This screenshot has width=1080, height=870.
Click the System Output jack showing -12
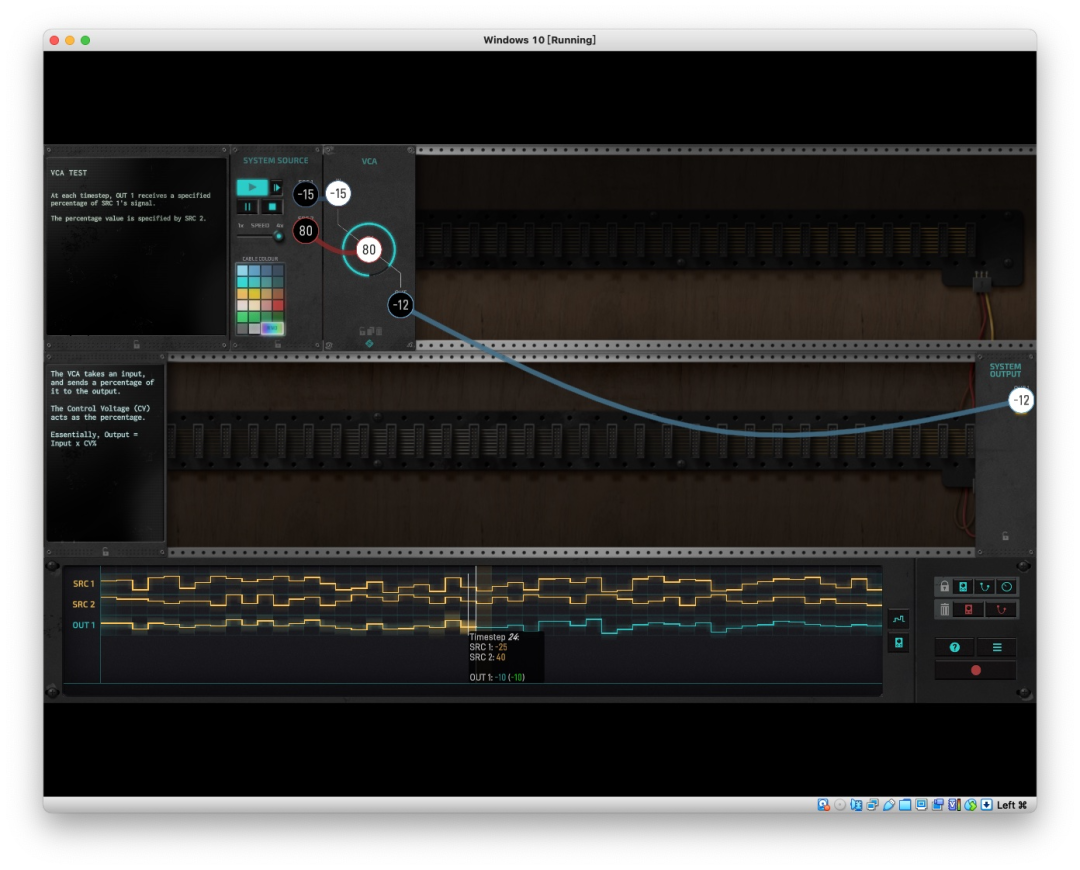pos(1021,400)
